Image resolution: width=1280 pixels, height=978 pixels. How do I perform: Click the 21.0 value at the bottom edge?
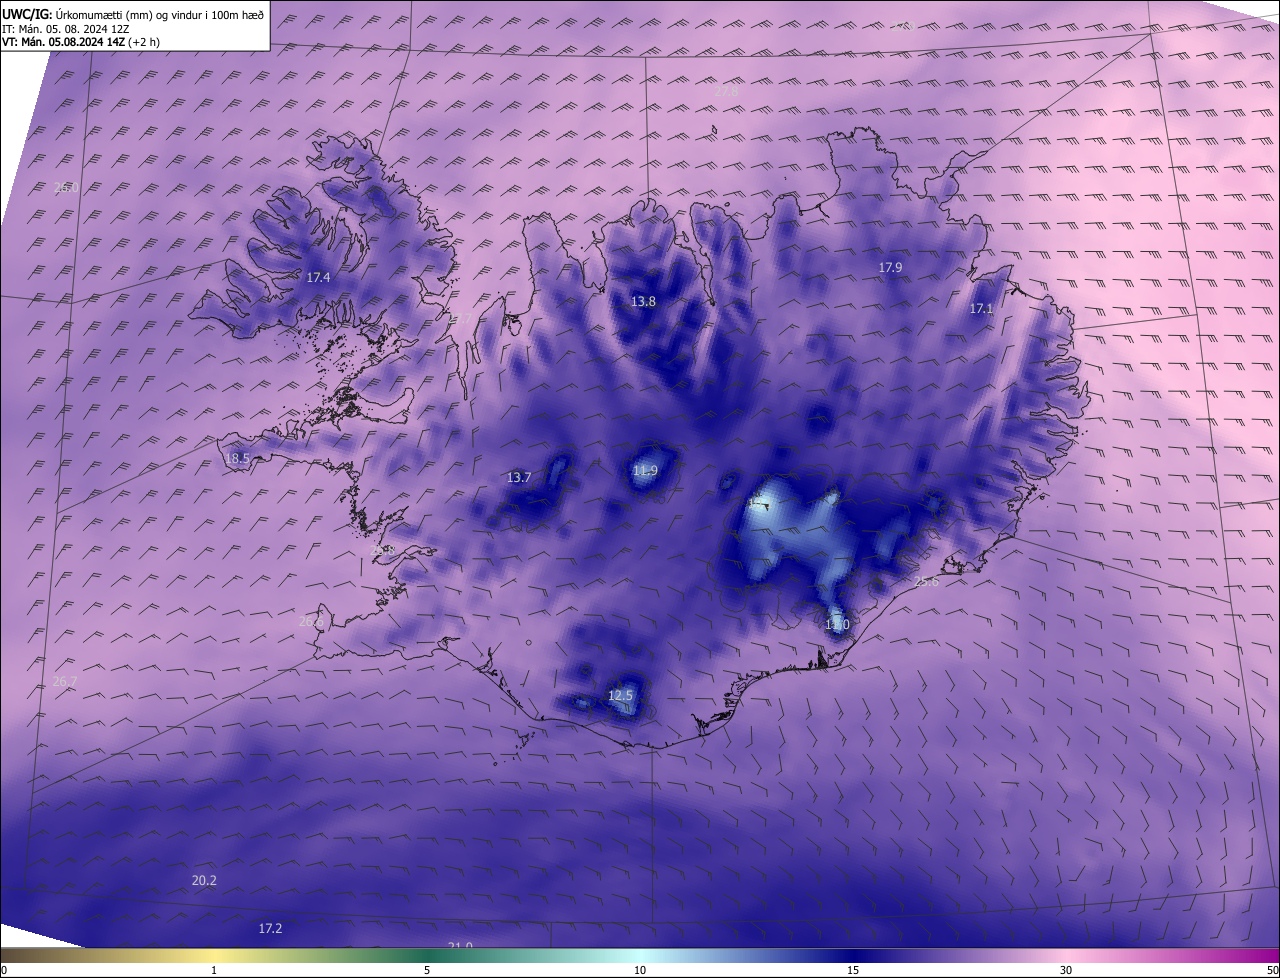coord(460,945)
